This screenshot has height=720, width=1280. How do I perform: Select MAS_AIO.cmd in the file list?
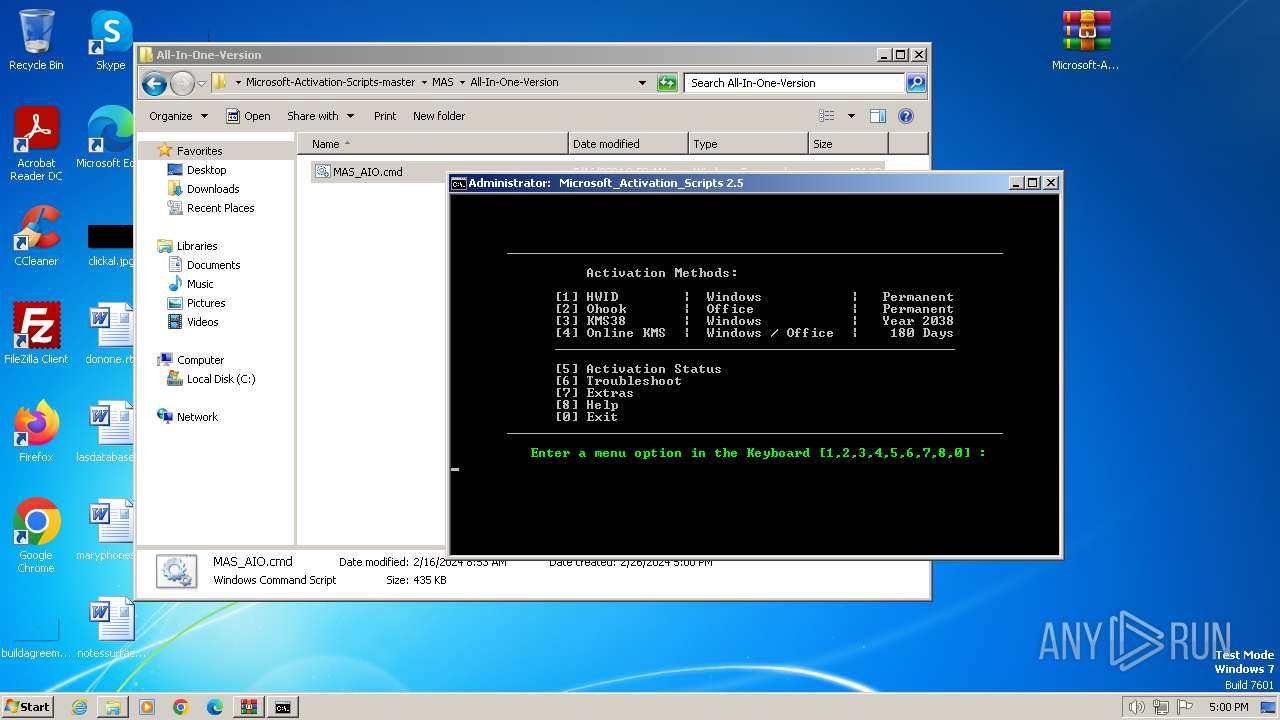[368, 172]
